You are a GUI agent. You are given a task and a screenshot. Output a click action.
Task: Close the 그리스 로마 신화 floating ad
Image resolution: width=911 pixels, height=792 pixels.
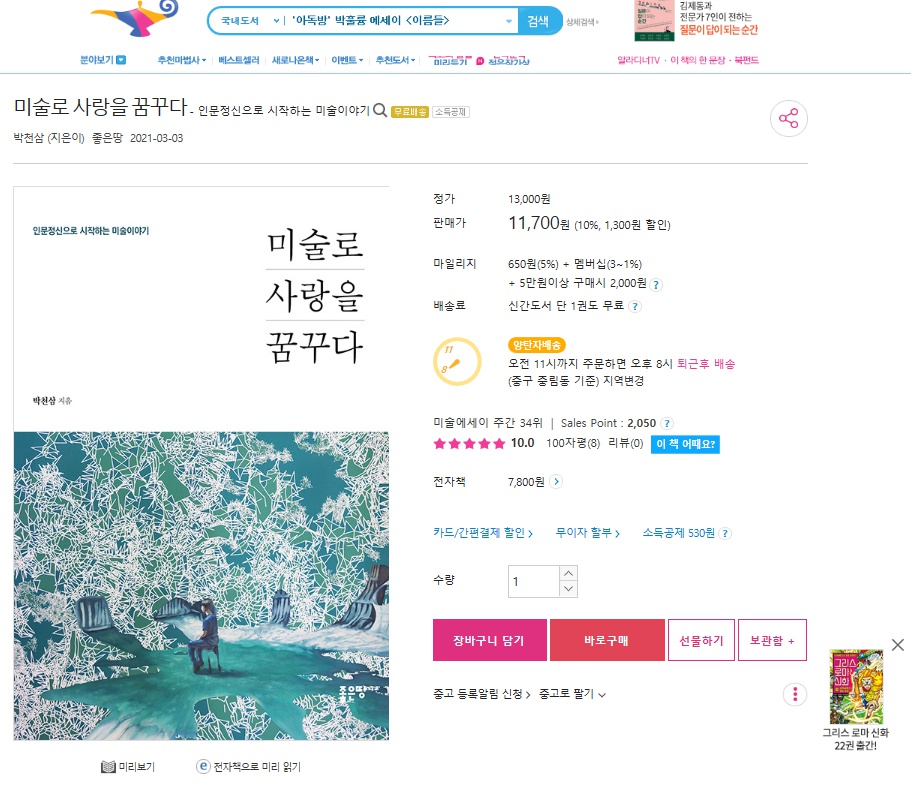[x=898, y=644]
